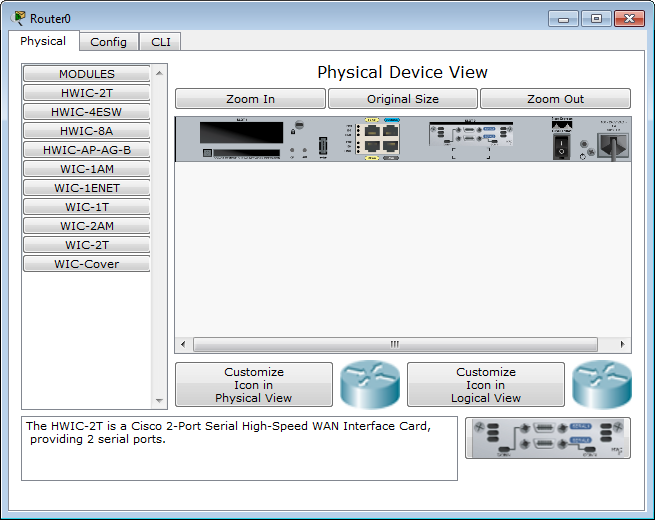The width and height of the screenshot is (655, 520).
Task: Select the HWIC-8A module
Action: pos(87,131)
